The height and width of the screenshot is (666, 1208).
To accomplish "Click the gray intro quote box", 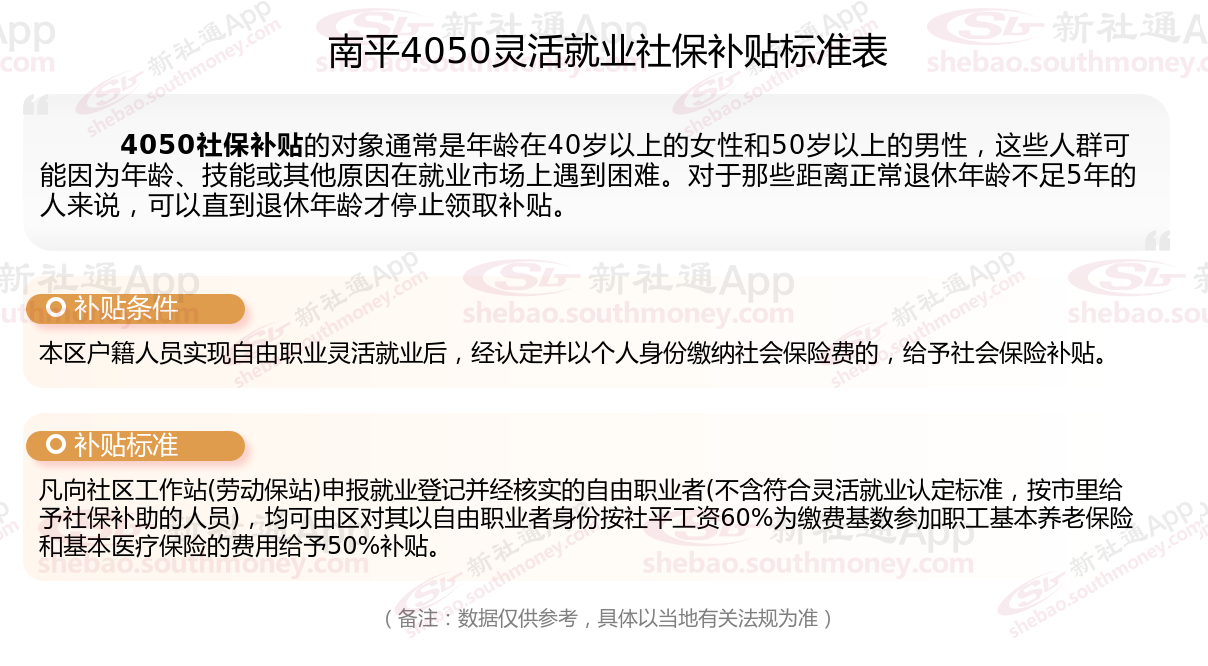I will pos(596,172).
